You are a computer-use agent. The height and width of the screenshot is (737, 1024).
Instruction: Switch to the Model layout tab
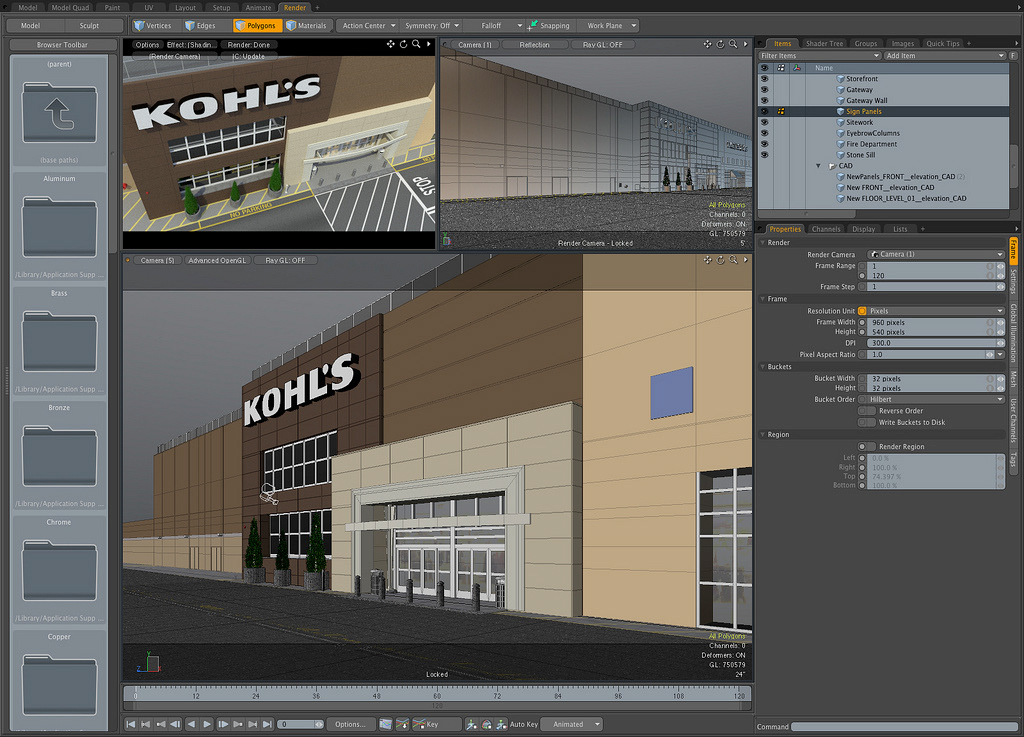click(27, 7)
